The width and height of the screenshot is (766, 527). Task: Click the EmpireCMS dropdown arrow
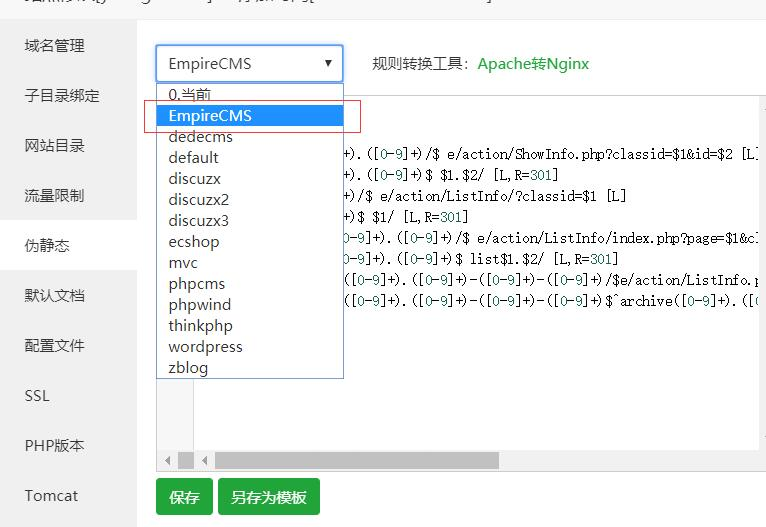pos(328,64)
